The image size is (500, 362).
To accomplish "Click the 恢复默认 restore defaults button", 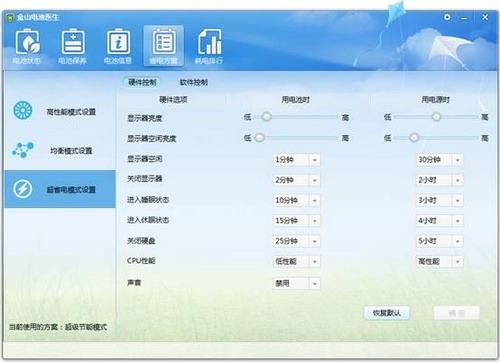I will click(x=387, y=313).
